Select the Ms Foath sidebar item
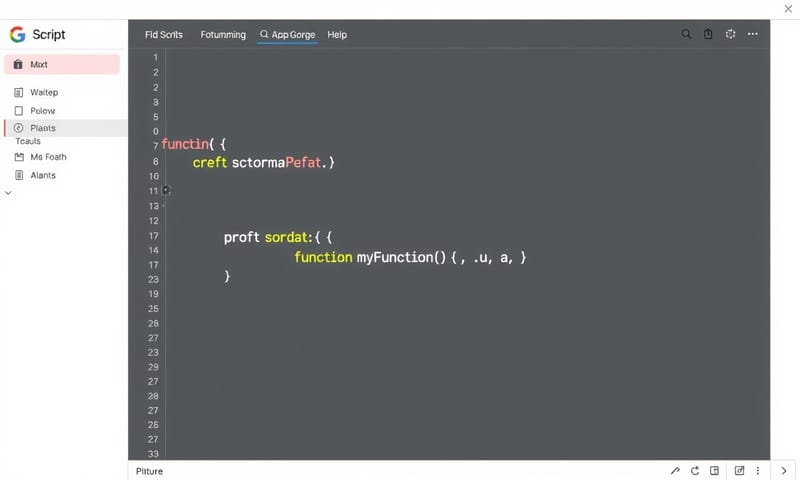The image size is (800, 480). click(48, 157)
